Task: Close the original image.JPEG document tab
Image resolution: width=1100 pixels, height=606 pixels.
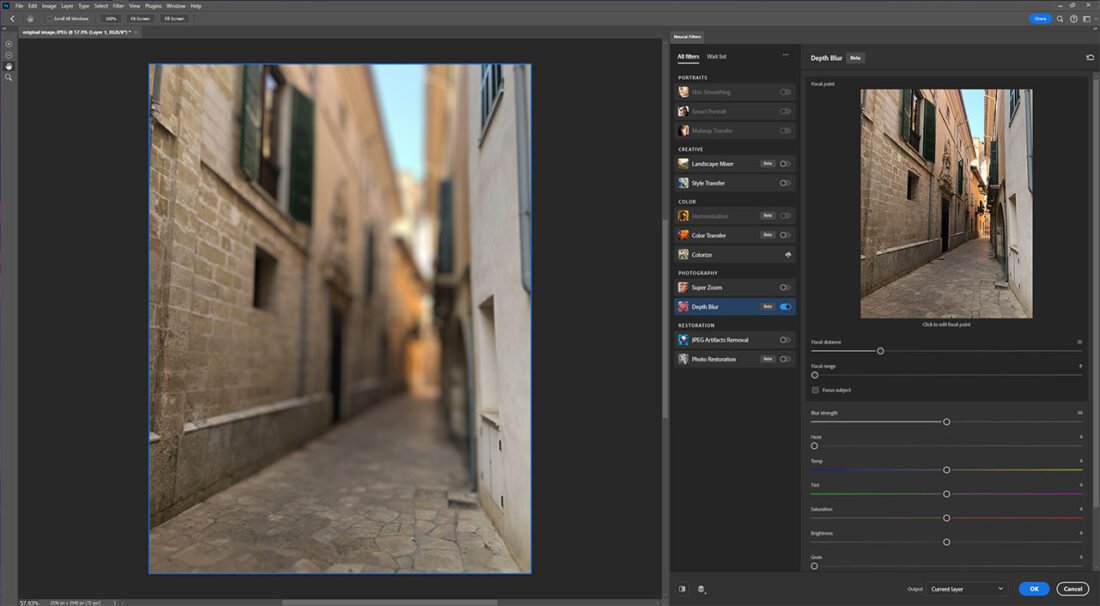Action: (136, 32)
